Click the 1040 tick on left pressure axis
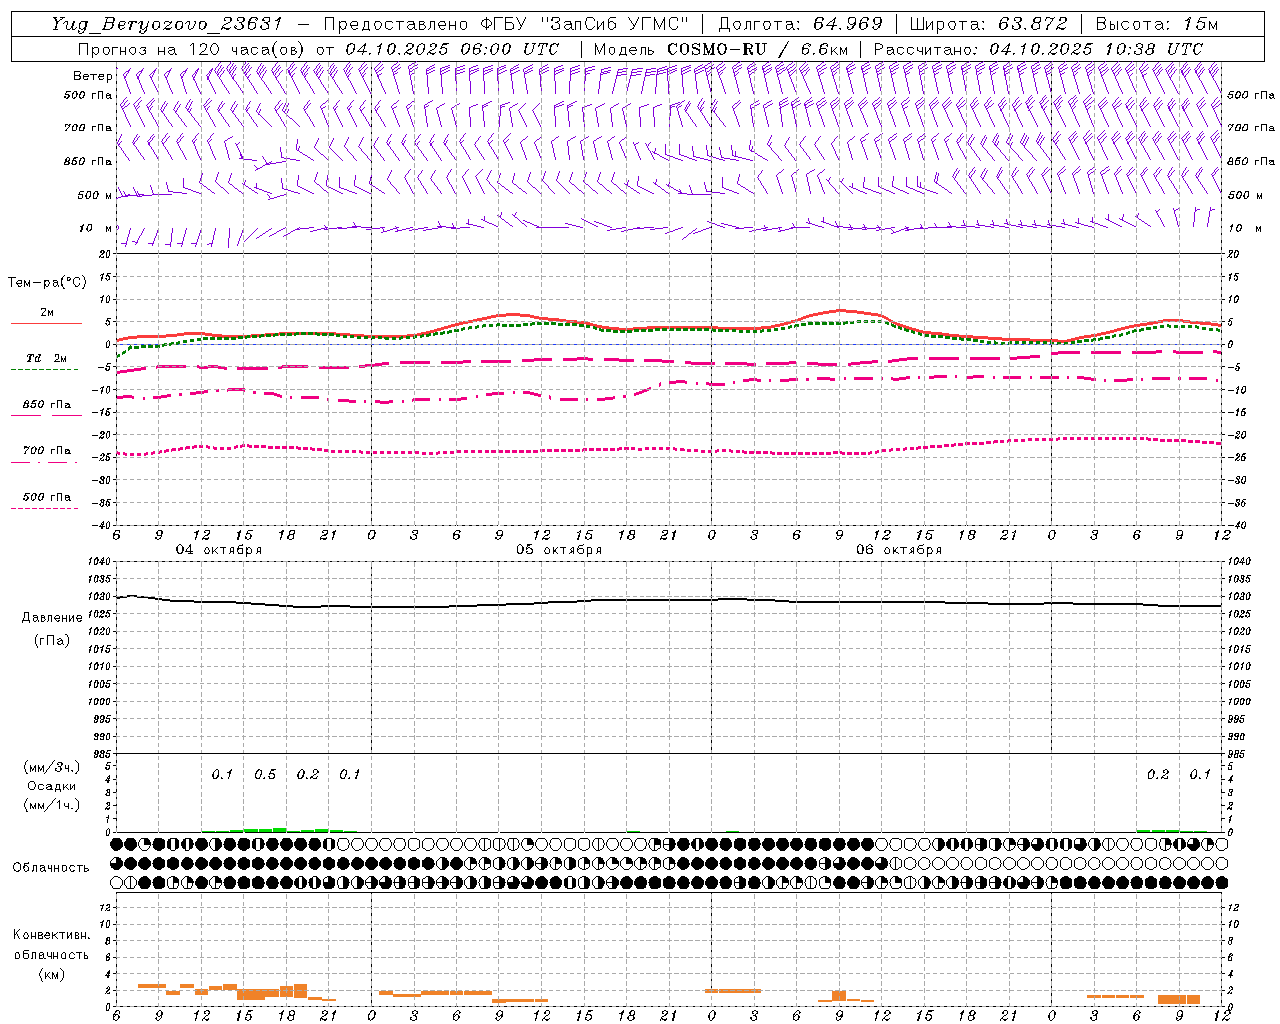This screenshot has height=1024, width=1280. point(98,562)
